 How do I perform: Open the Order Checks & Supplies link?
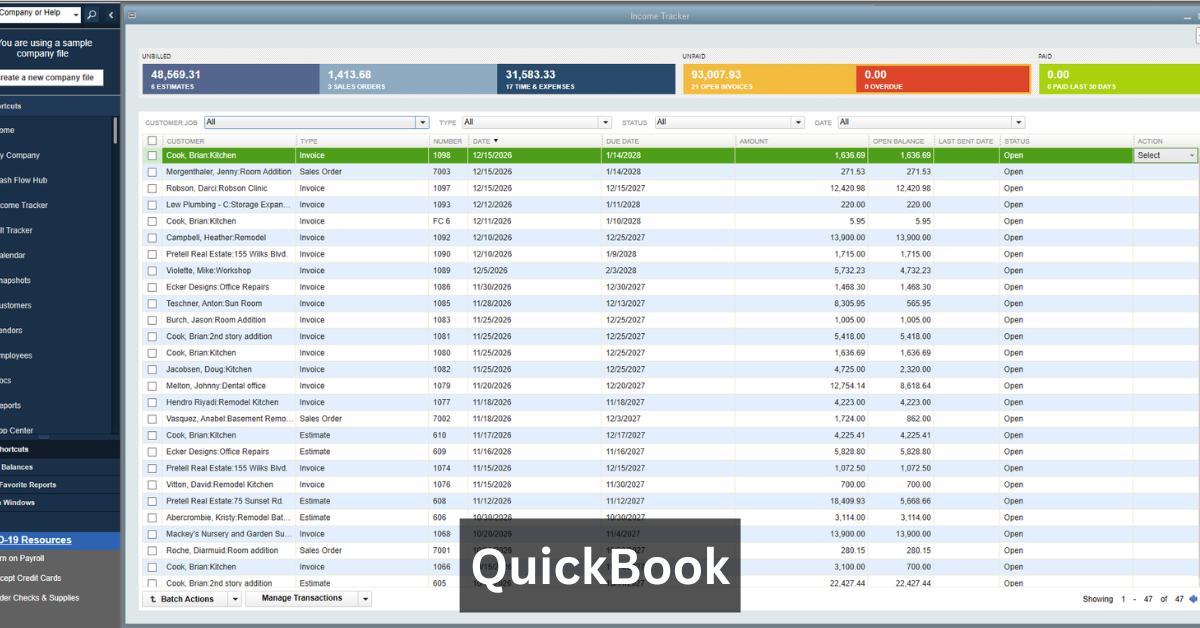coord(40,598)
